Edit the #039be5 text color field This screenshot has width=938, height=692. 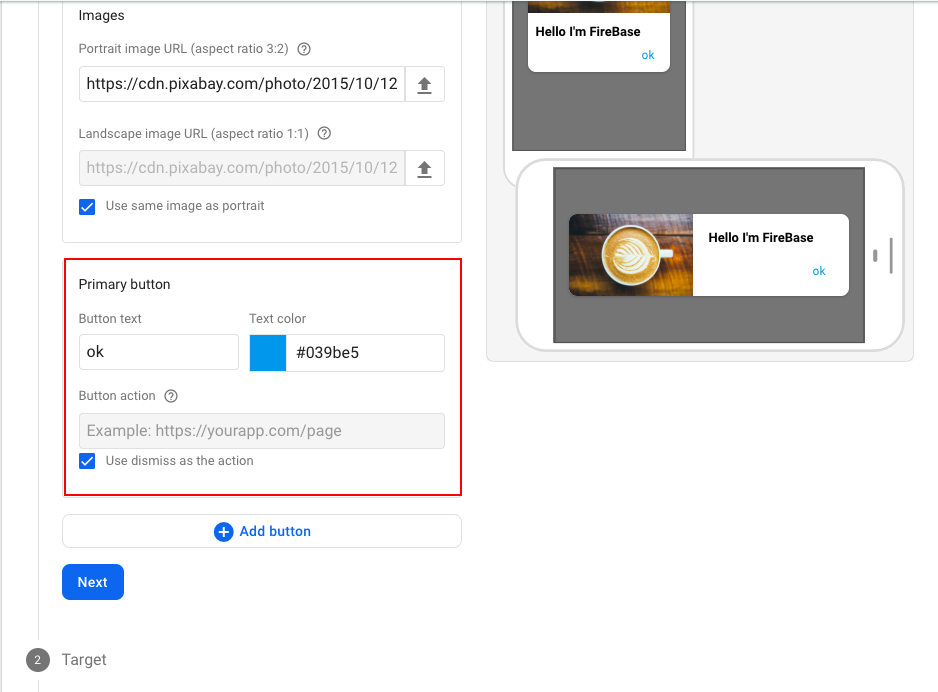point(365,353)
